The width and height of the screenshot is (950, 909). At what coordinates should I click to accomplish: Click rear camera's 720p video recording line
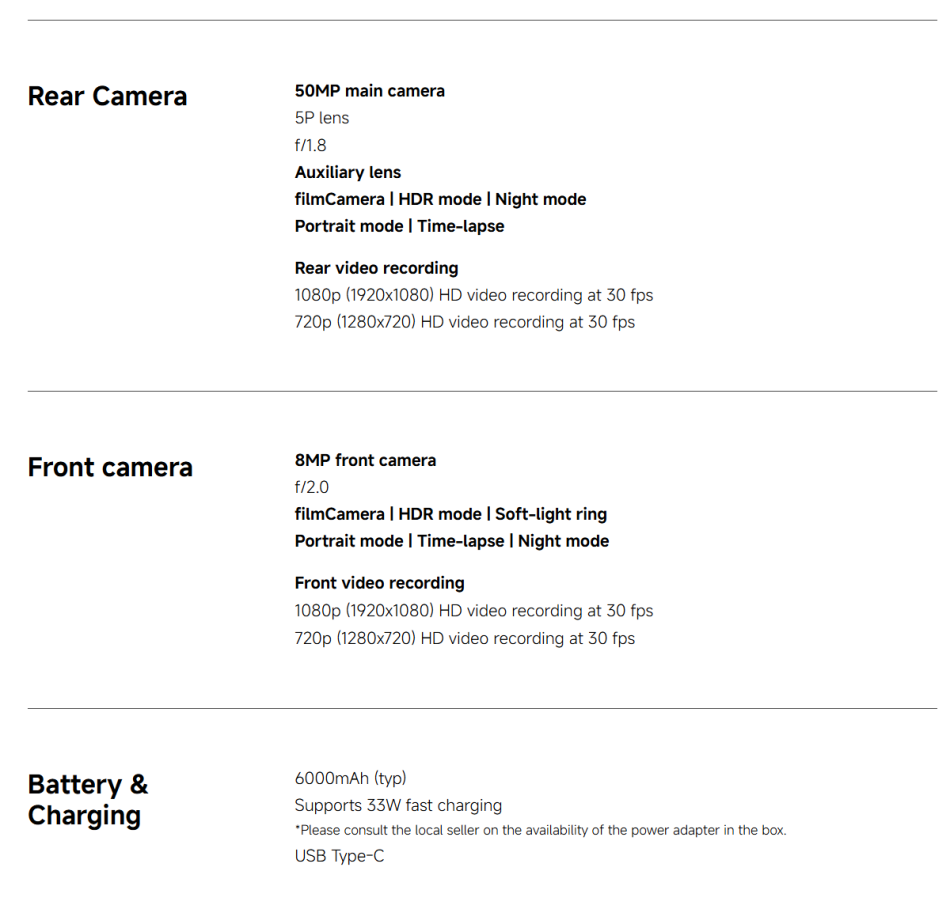464,322
